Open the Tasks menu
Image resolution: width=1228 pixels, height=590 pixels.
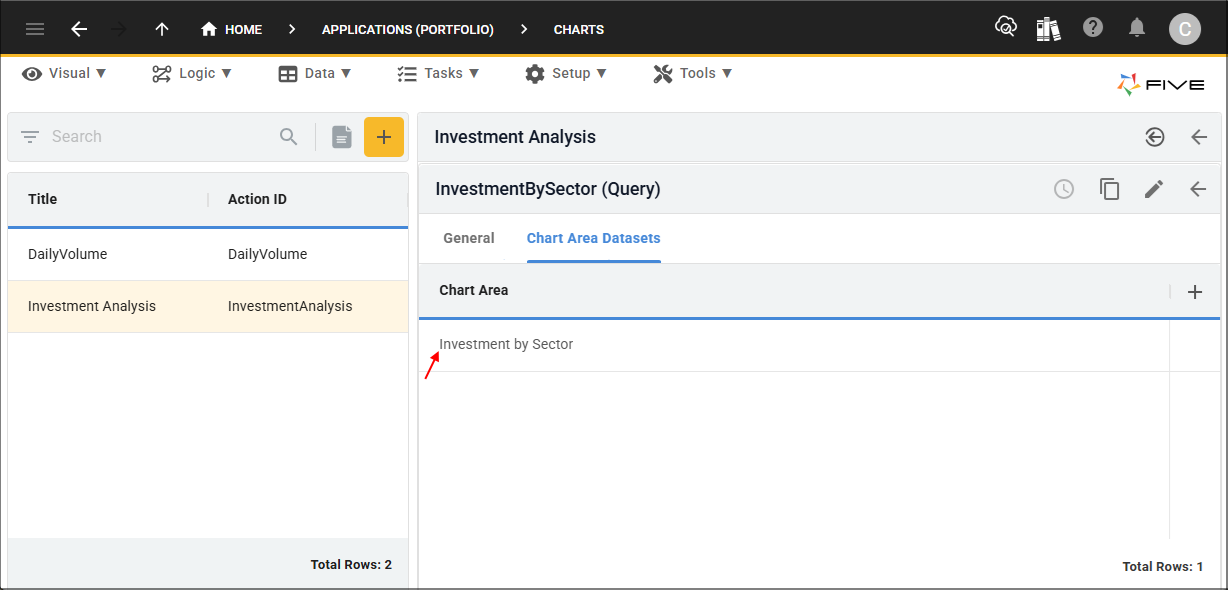438,73
